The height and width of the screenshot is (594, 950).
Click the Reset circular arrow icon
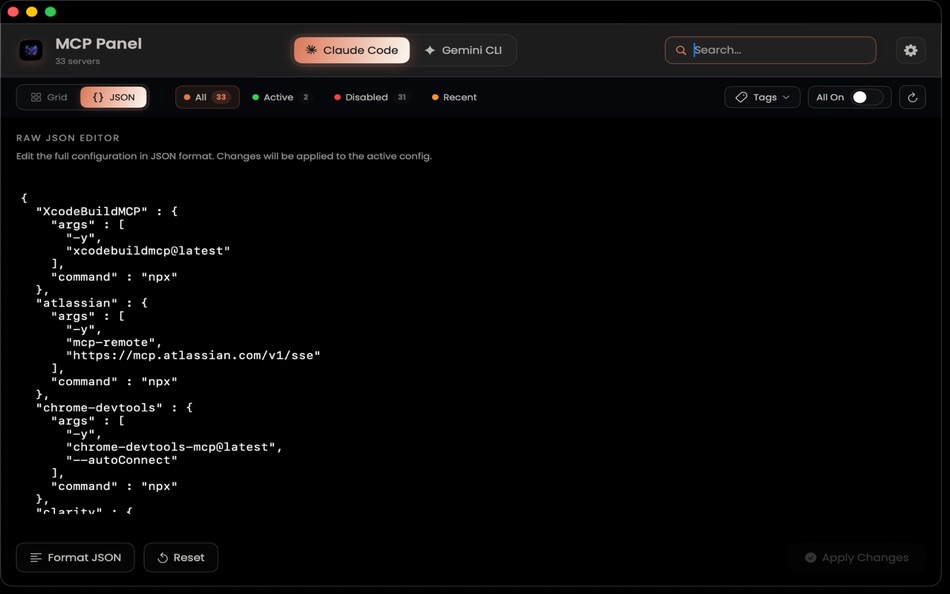point(162,558)
